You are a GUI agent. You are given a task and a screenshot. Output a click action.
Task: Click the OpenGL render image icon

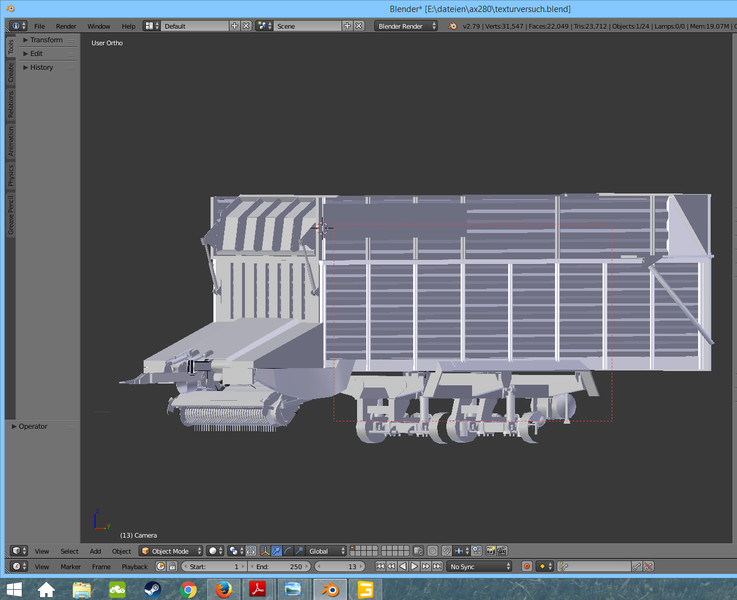tap(490, 551)
